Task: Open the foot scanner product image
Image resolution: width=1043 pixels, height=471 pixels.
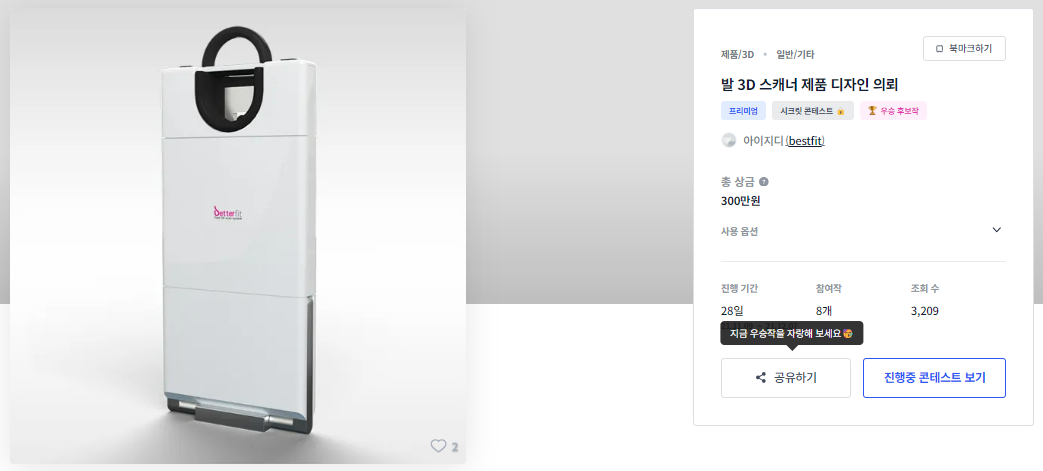Action: point(237,236)
